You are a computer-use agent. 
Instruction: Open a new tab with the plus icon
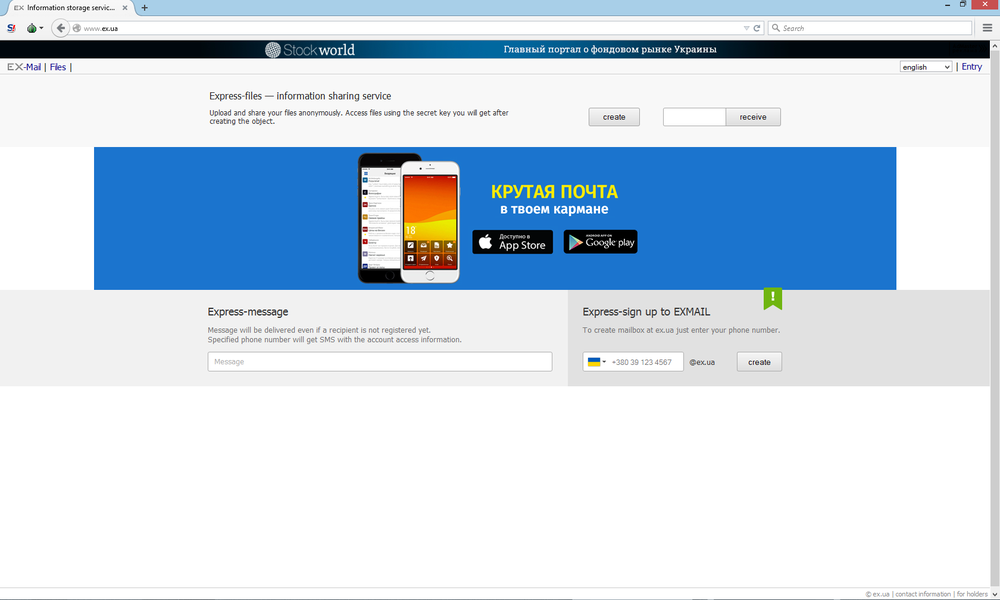[145, 7]
